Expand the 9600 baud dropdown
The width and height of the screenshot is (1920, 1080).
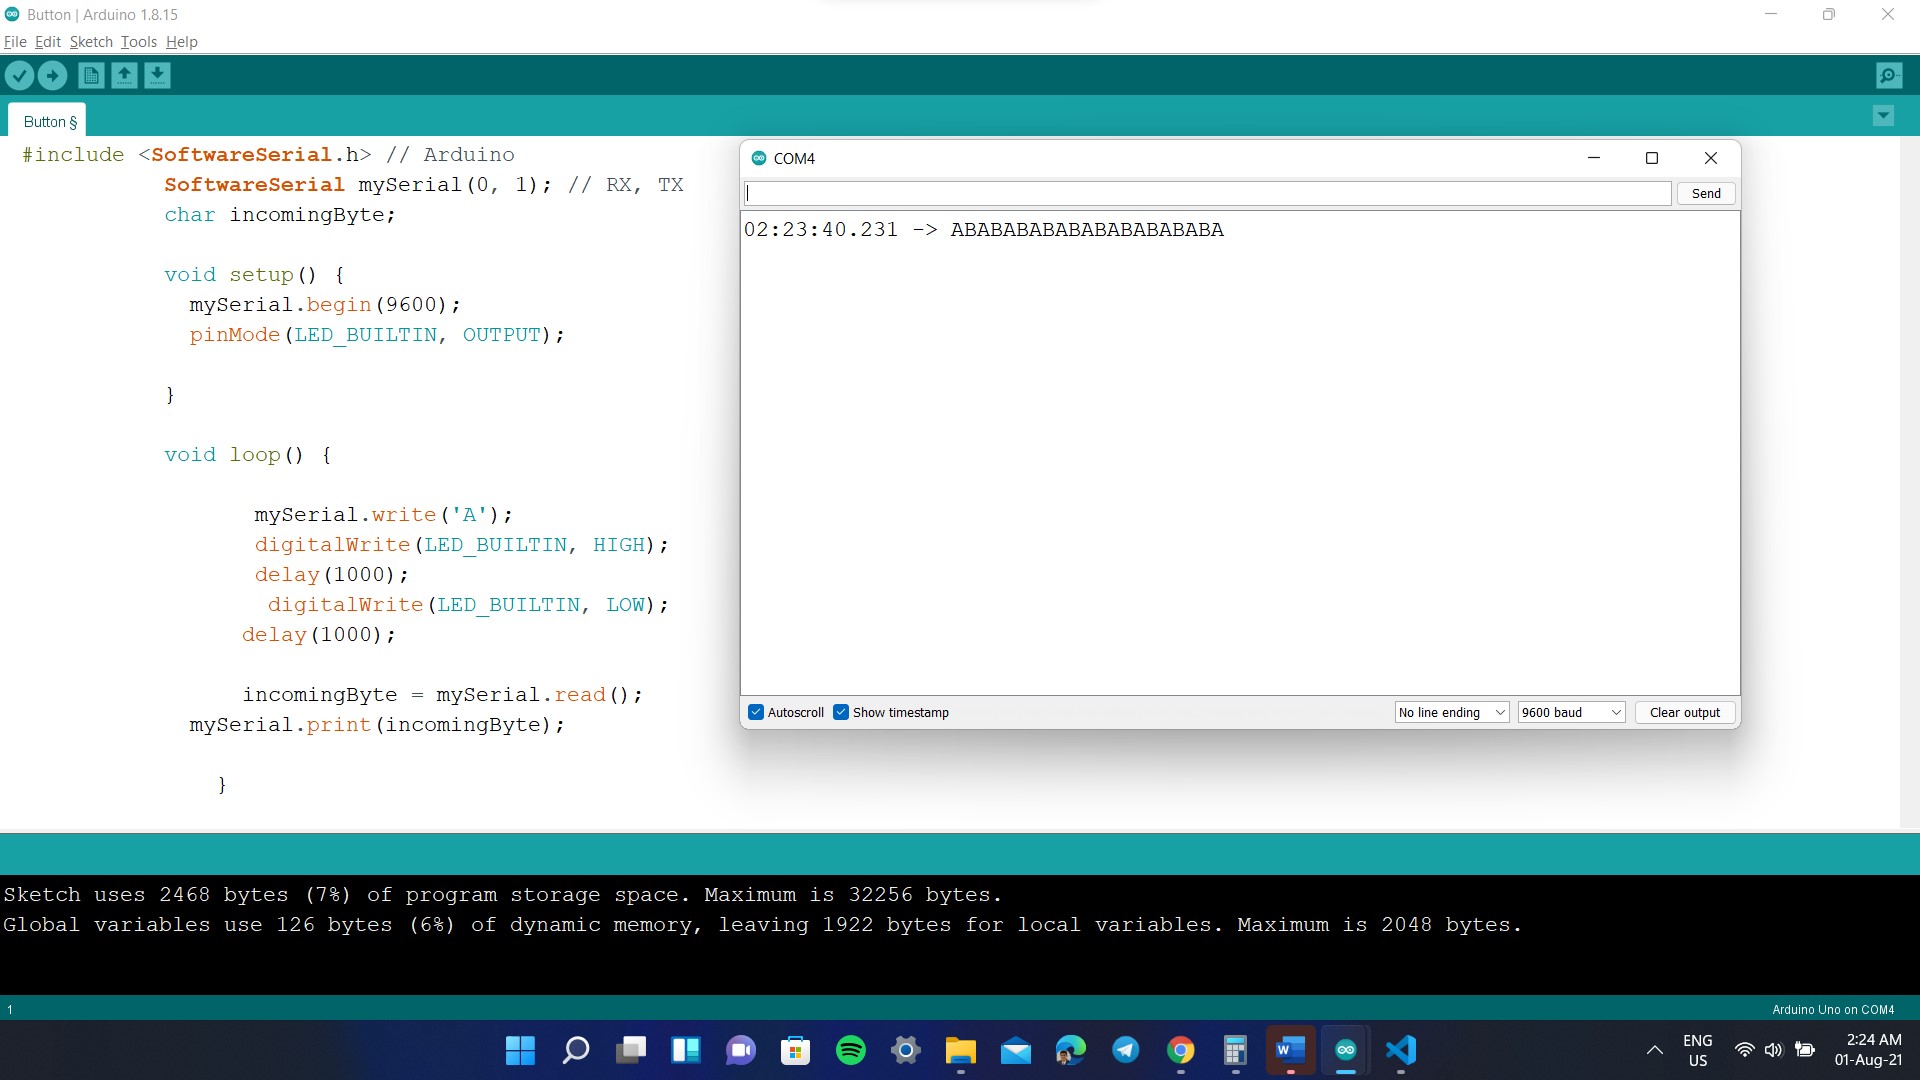pos(1571,712)
